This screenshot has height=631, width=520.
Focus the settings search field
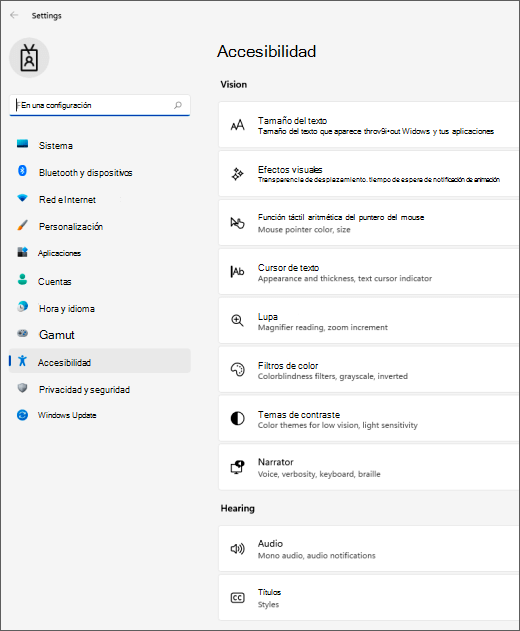(100, 105)
